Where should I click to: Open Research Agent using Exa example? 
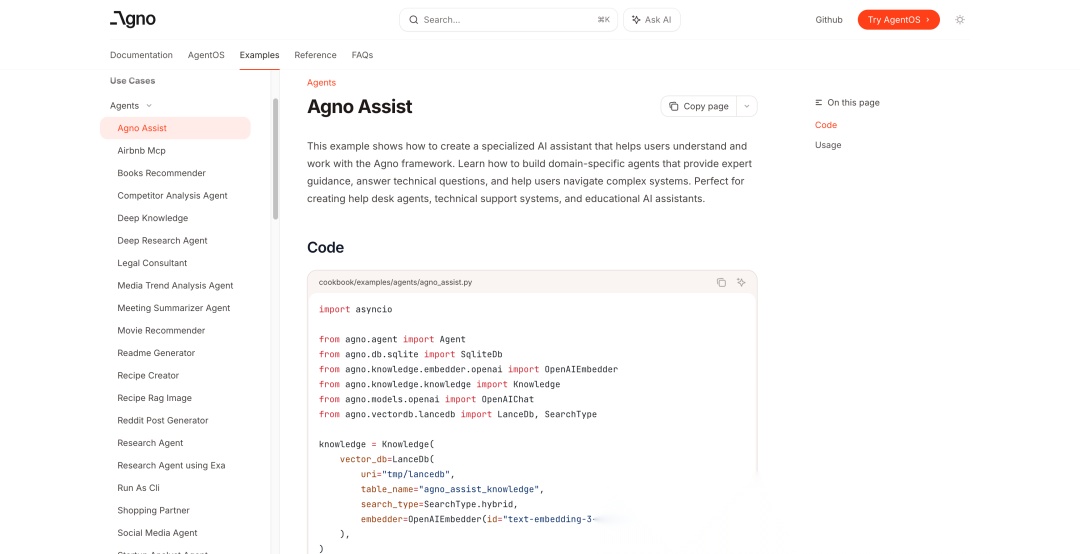(x=171, y=466)
